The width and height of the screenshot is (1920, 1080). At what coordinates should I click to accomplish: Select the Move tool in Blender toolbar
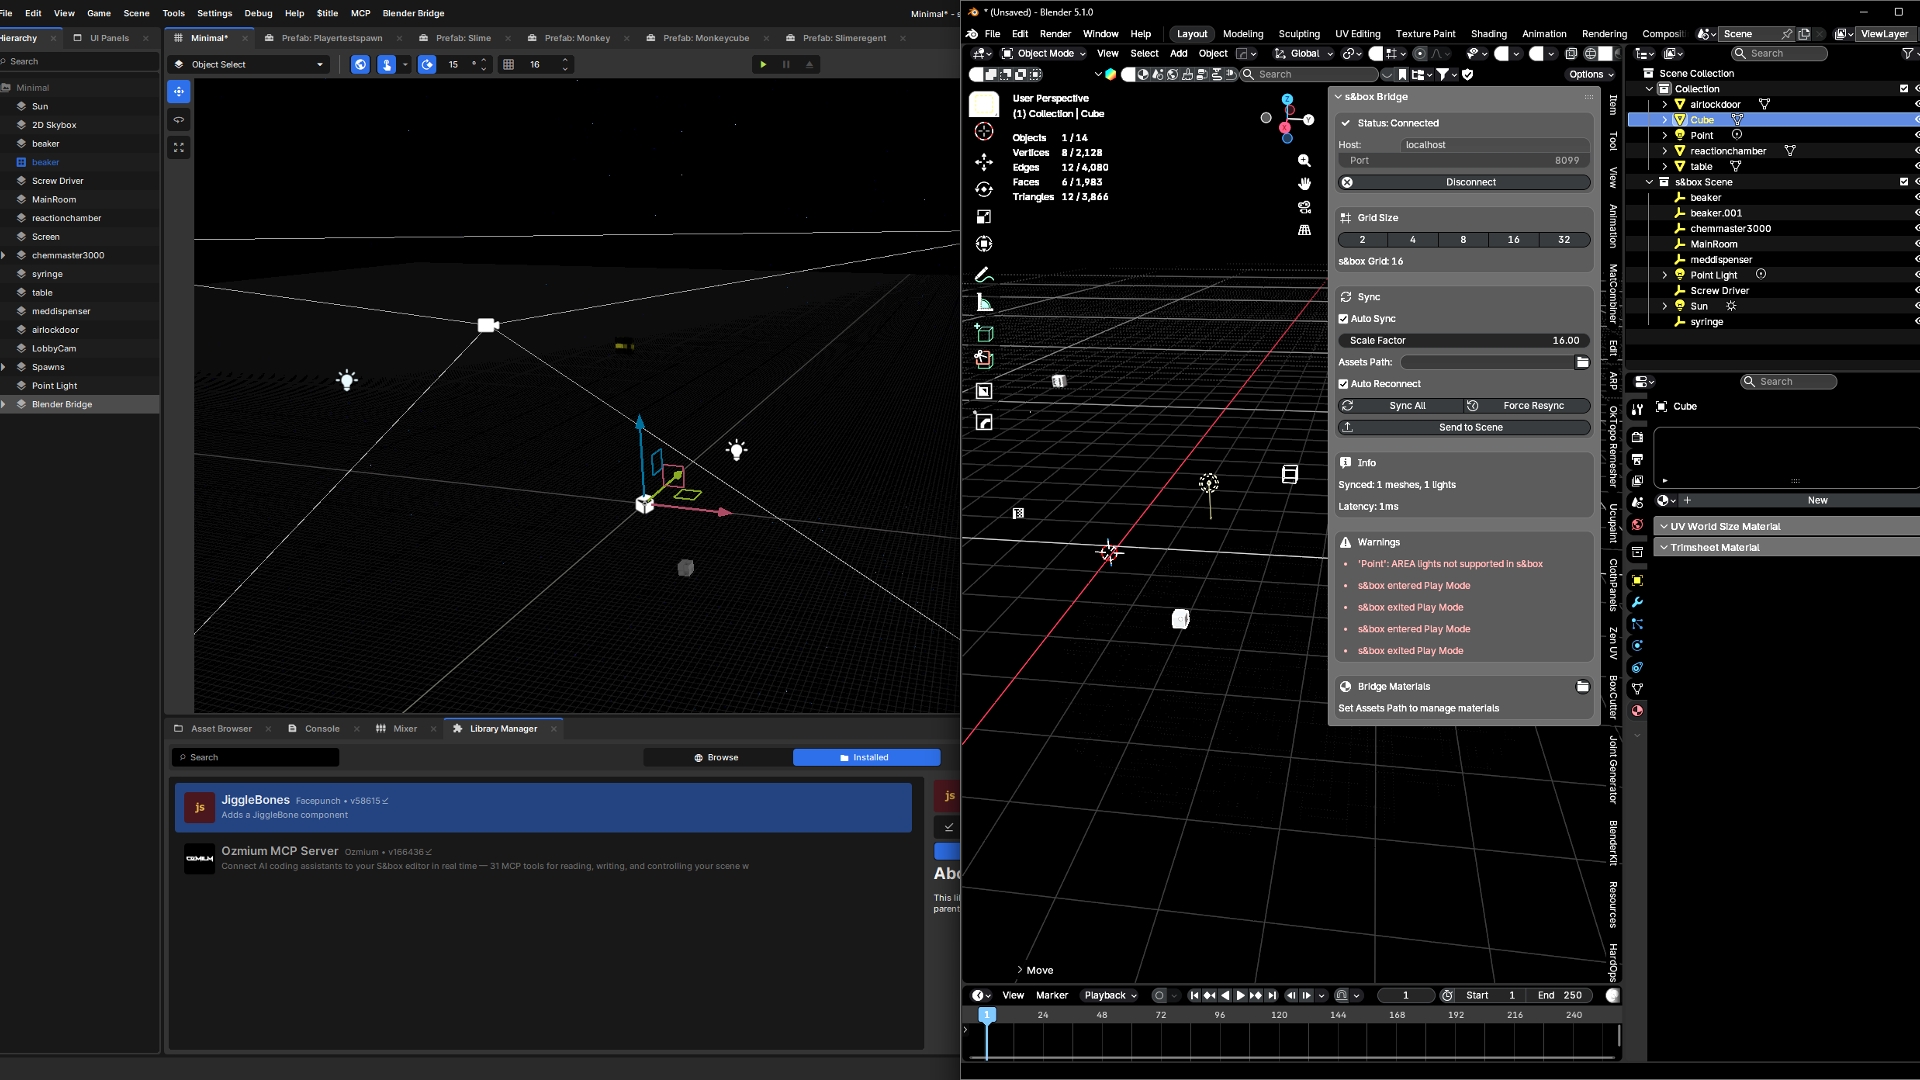pos(984,162)
